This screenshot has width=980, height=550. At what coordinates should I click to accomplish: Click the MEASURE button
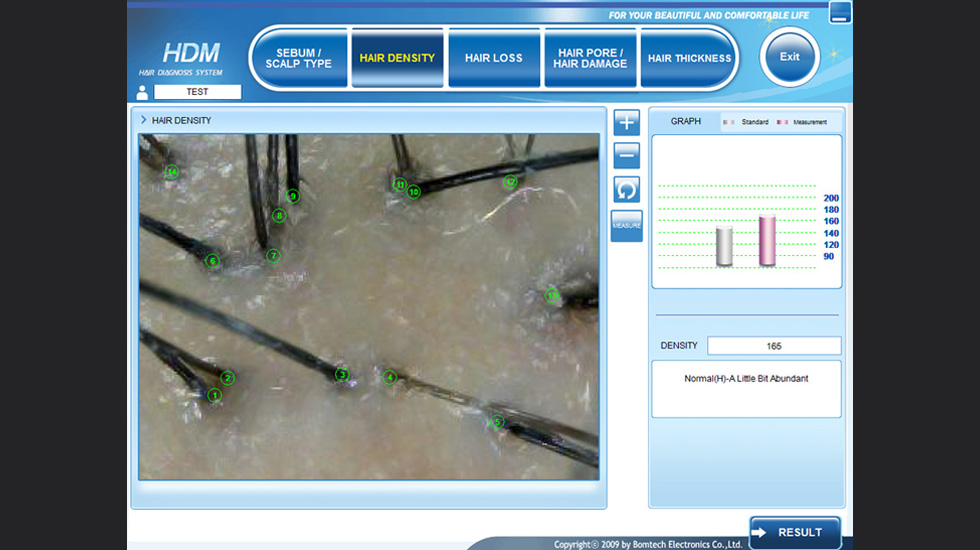click(x=626, y=226)
